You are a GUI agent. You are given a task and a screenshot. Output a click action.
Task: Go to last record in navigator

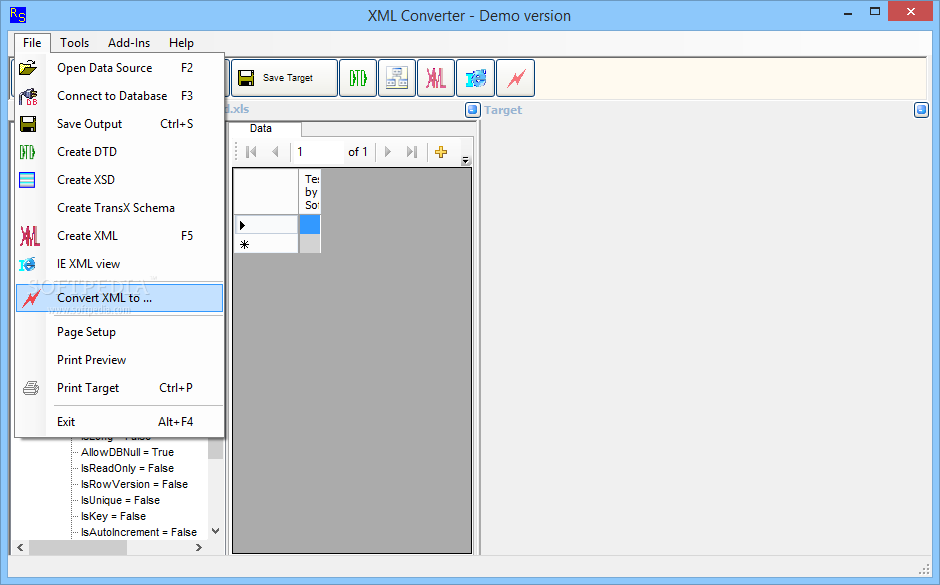(x=411, y=152)
